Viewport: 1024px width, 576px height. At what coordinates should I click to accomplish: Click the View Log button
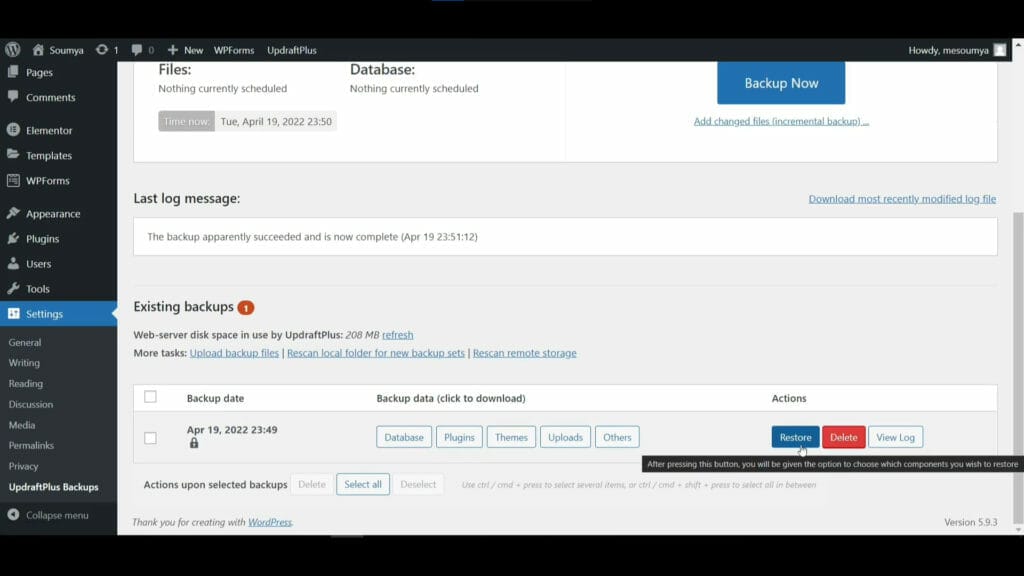[x=895, y=437]
